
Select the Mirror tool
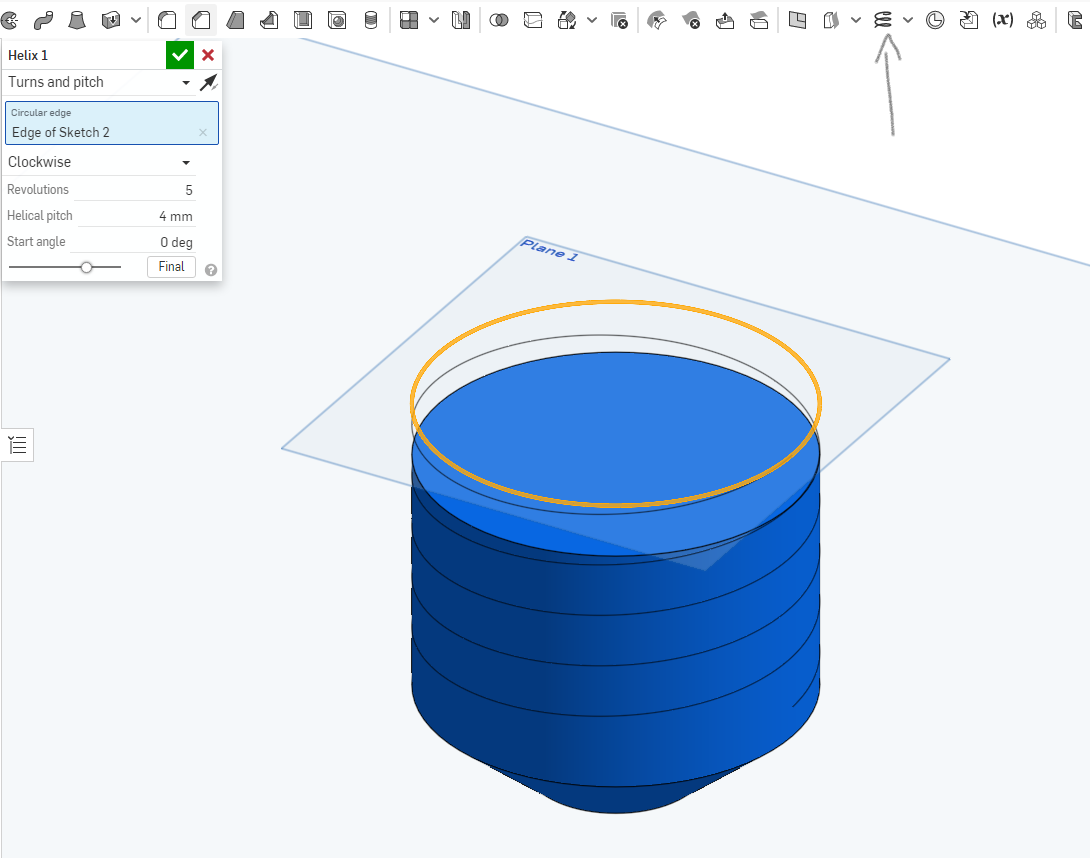[x=461, y=20]
